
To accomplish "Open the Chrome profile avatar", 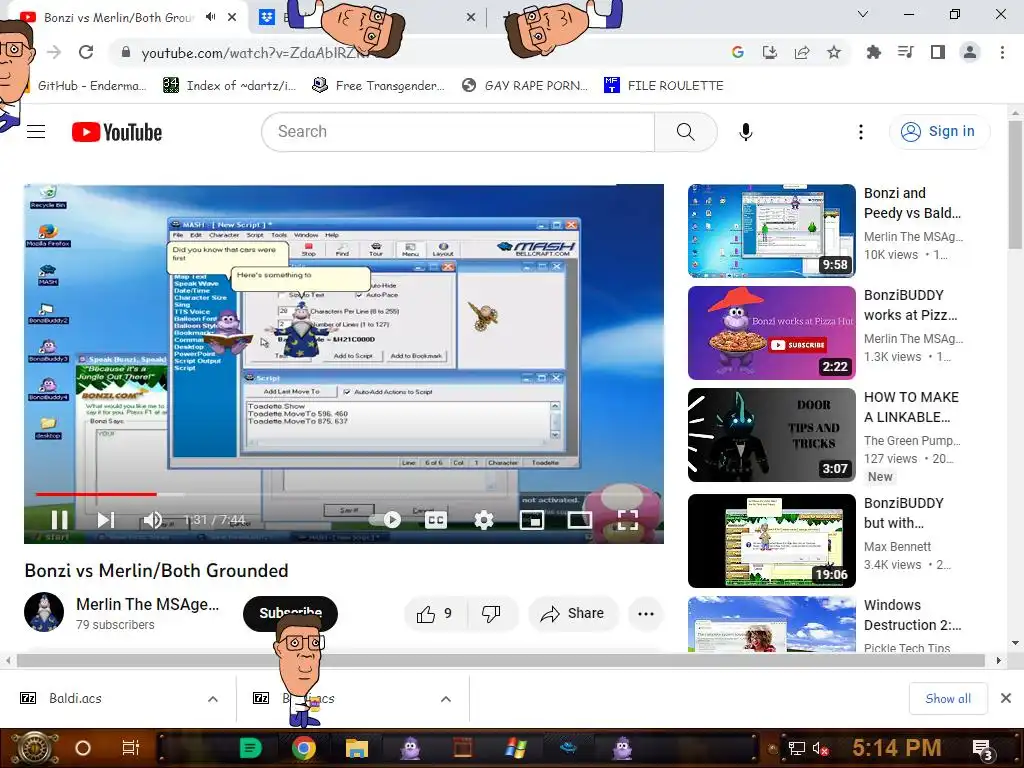I will click(970, 52).
